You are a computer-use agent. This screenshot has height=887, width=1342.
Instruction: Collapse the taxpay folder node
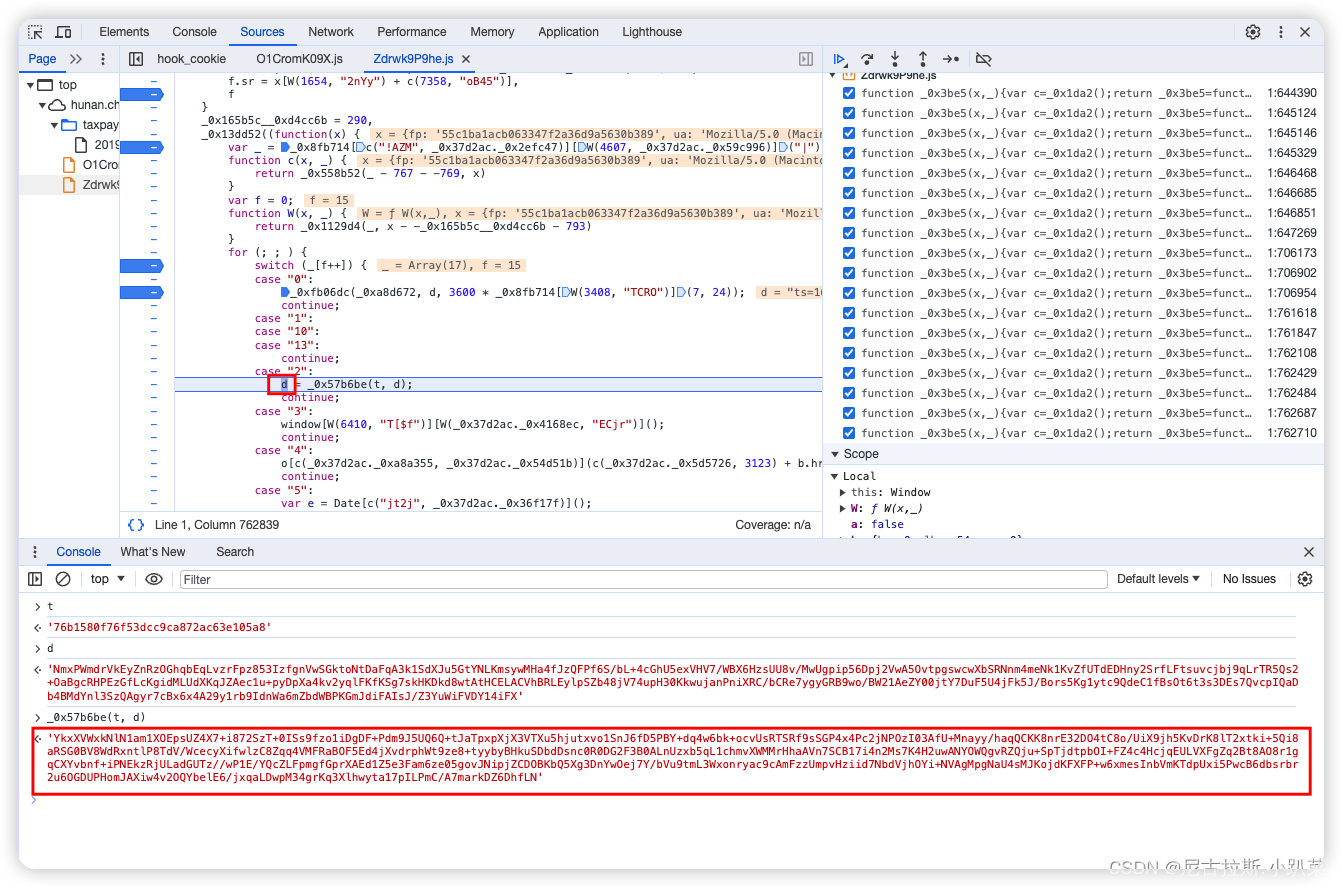(x=55, y=125)
